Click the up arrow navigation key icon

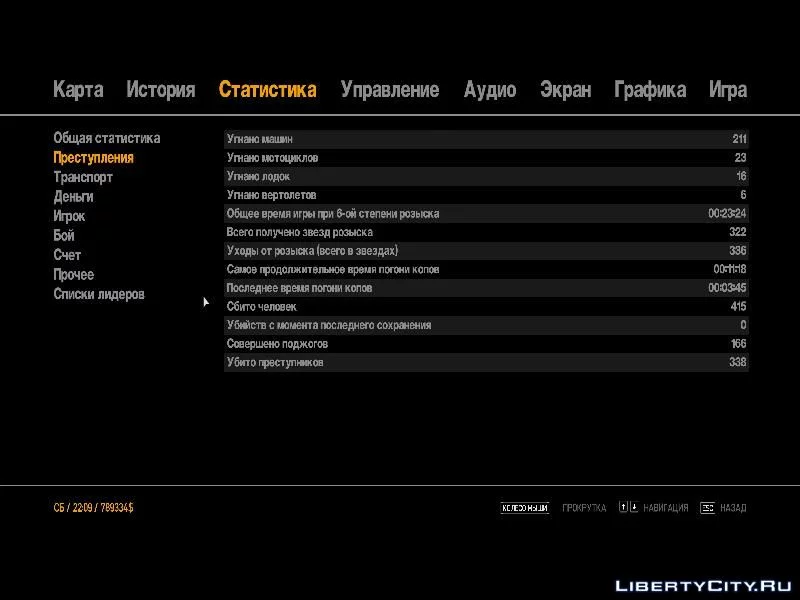point(624,508)
